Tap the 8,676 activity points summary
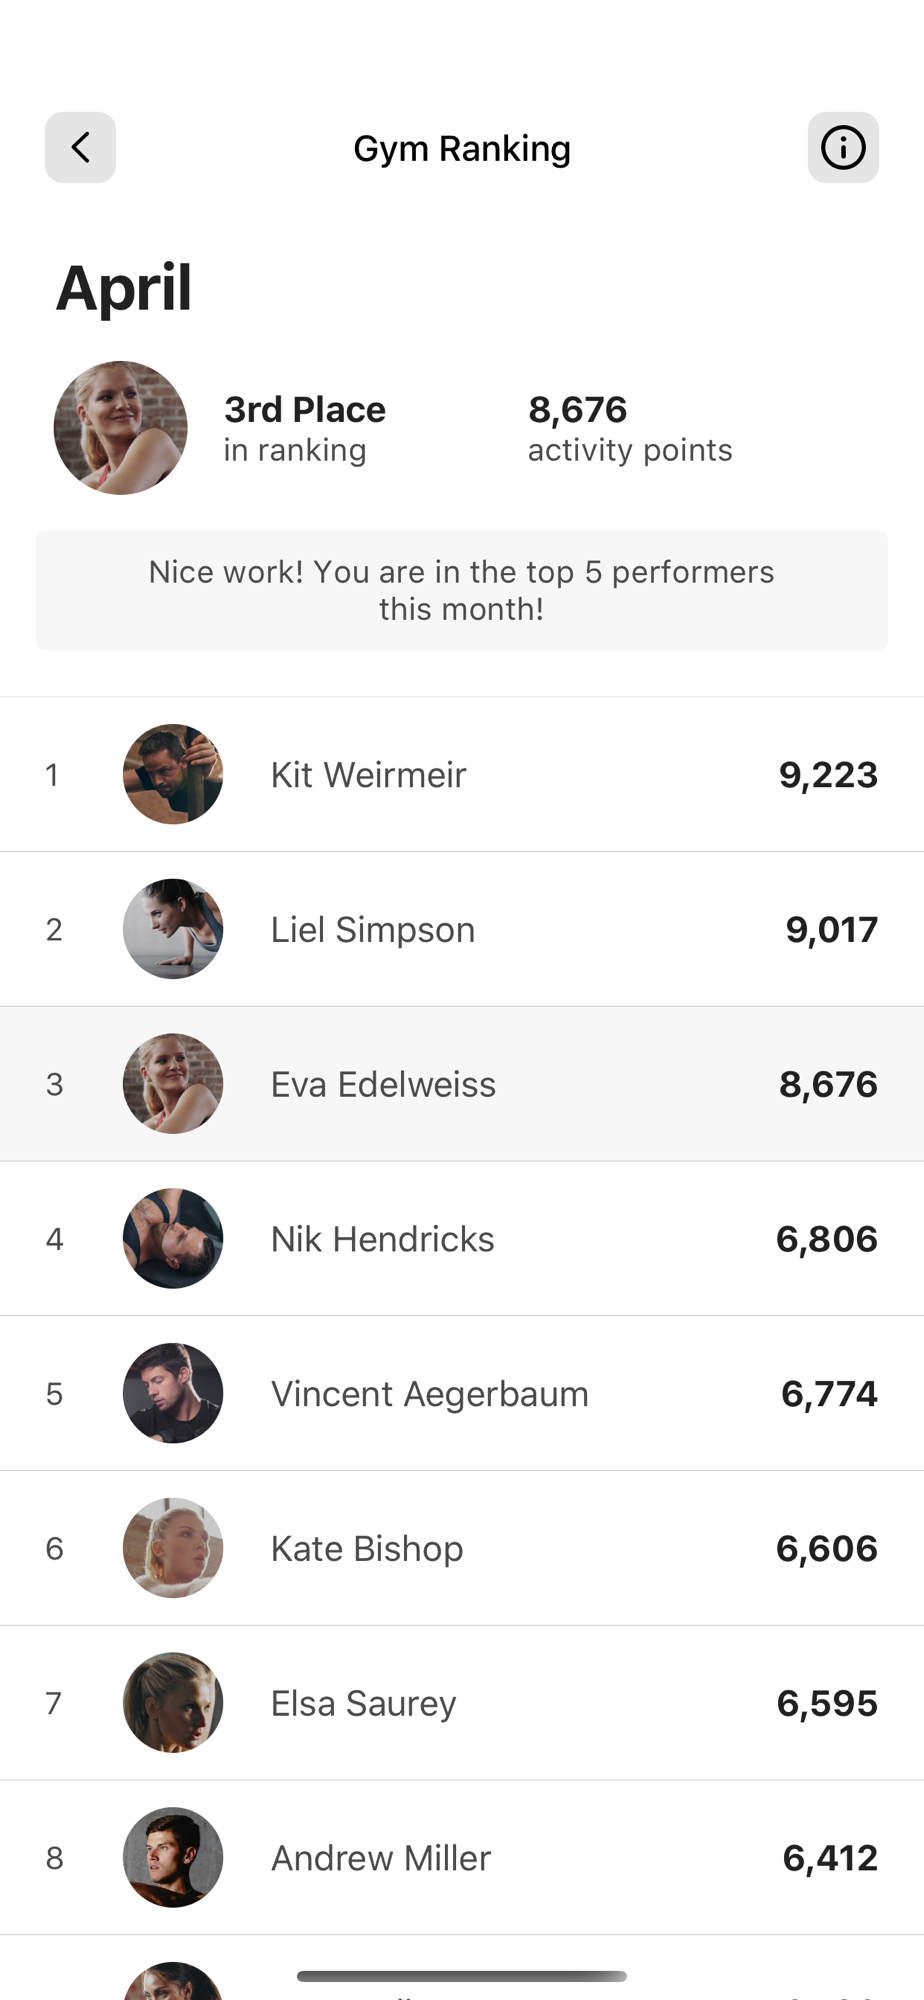This screenshot has width=924, height=2000. 629,428
